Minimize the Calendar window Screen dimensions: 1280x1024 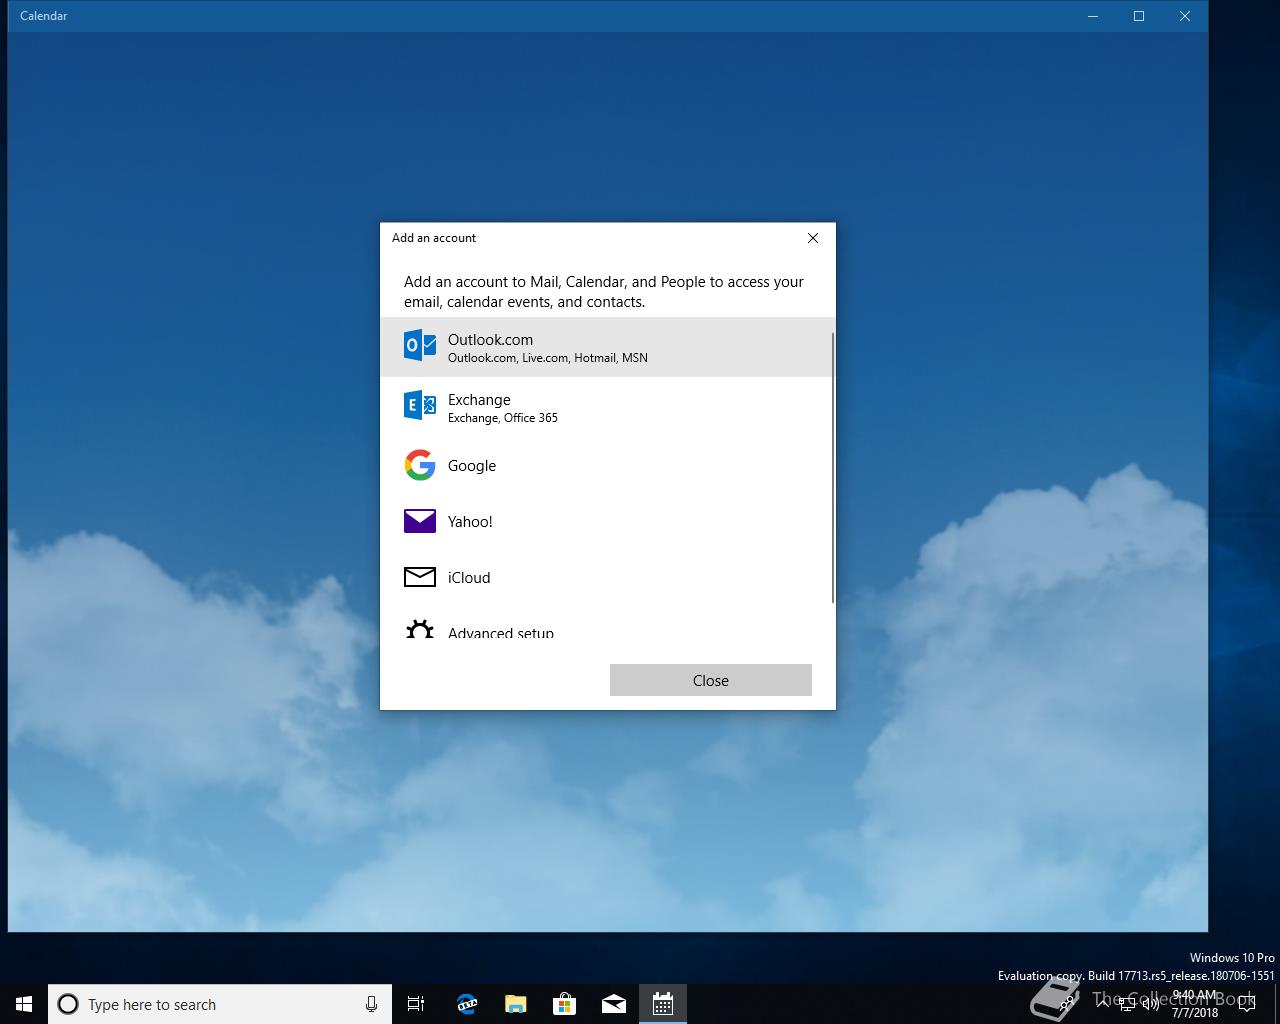click(1092, 16)
